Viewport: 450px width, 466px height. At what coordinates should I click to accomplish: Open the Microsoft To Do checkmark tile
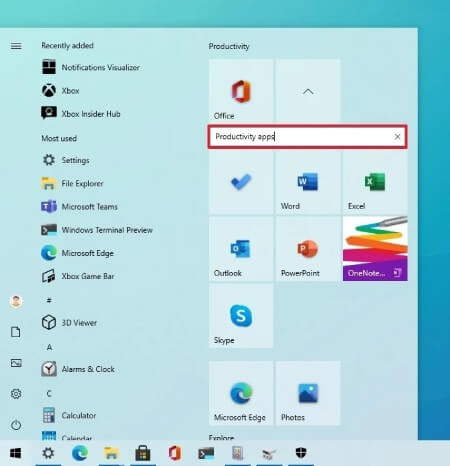pos(241,182)
